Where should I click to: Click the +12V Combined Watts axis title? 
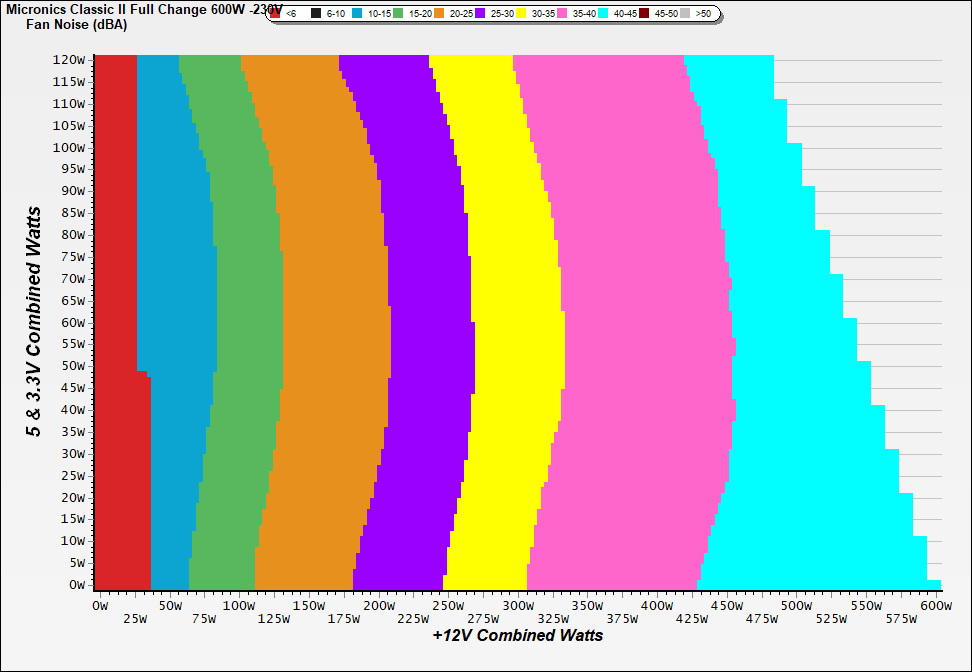(518, 635)
